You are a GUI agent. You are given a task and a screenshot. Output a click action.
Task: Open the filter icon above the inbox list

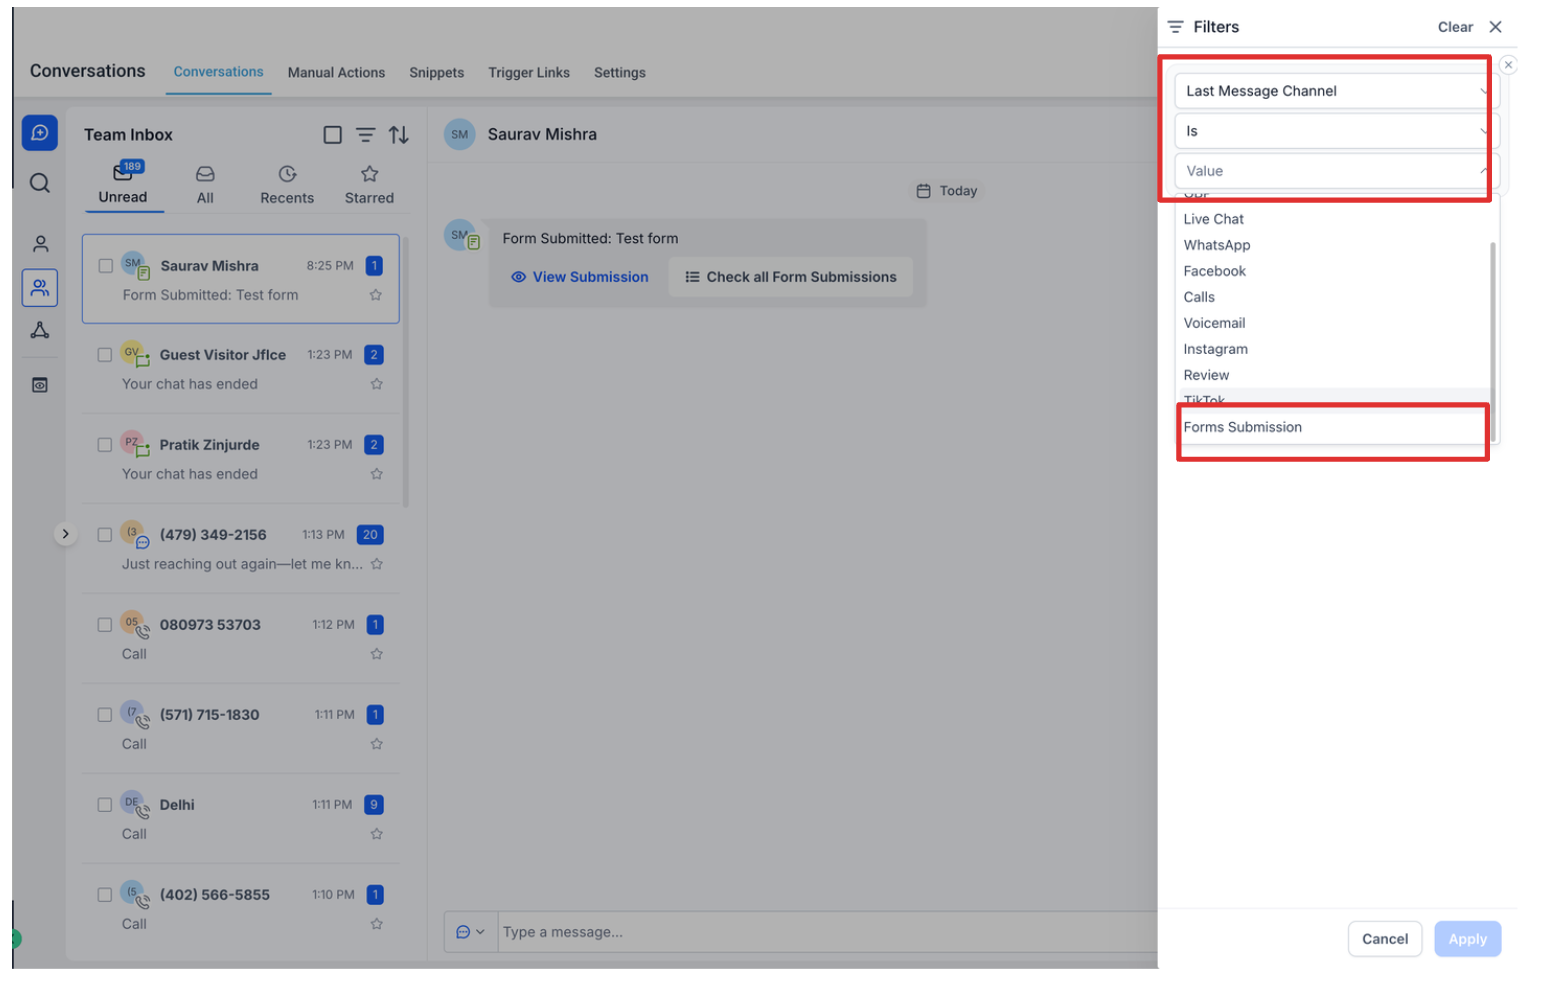(365, 134)
